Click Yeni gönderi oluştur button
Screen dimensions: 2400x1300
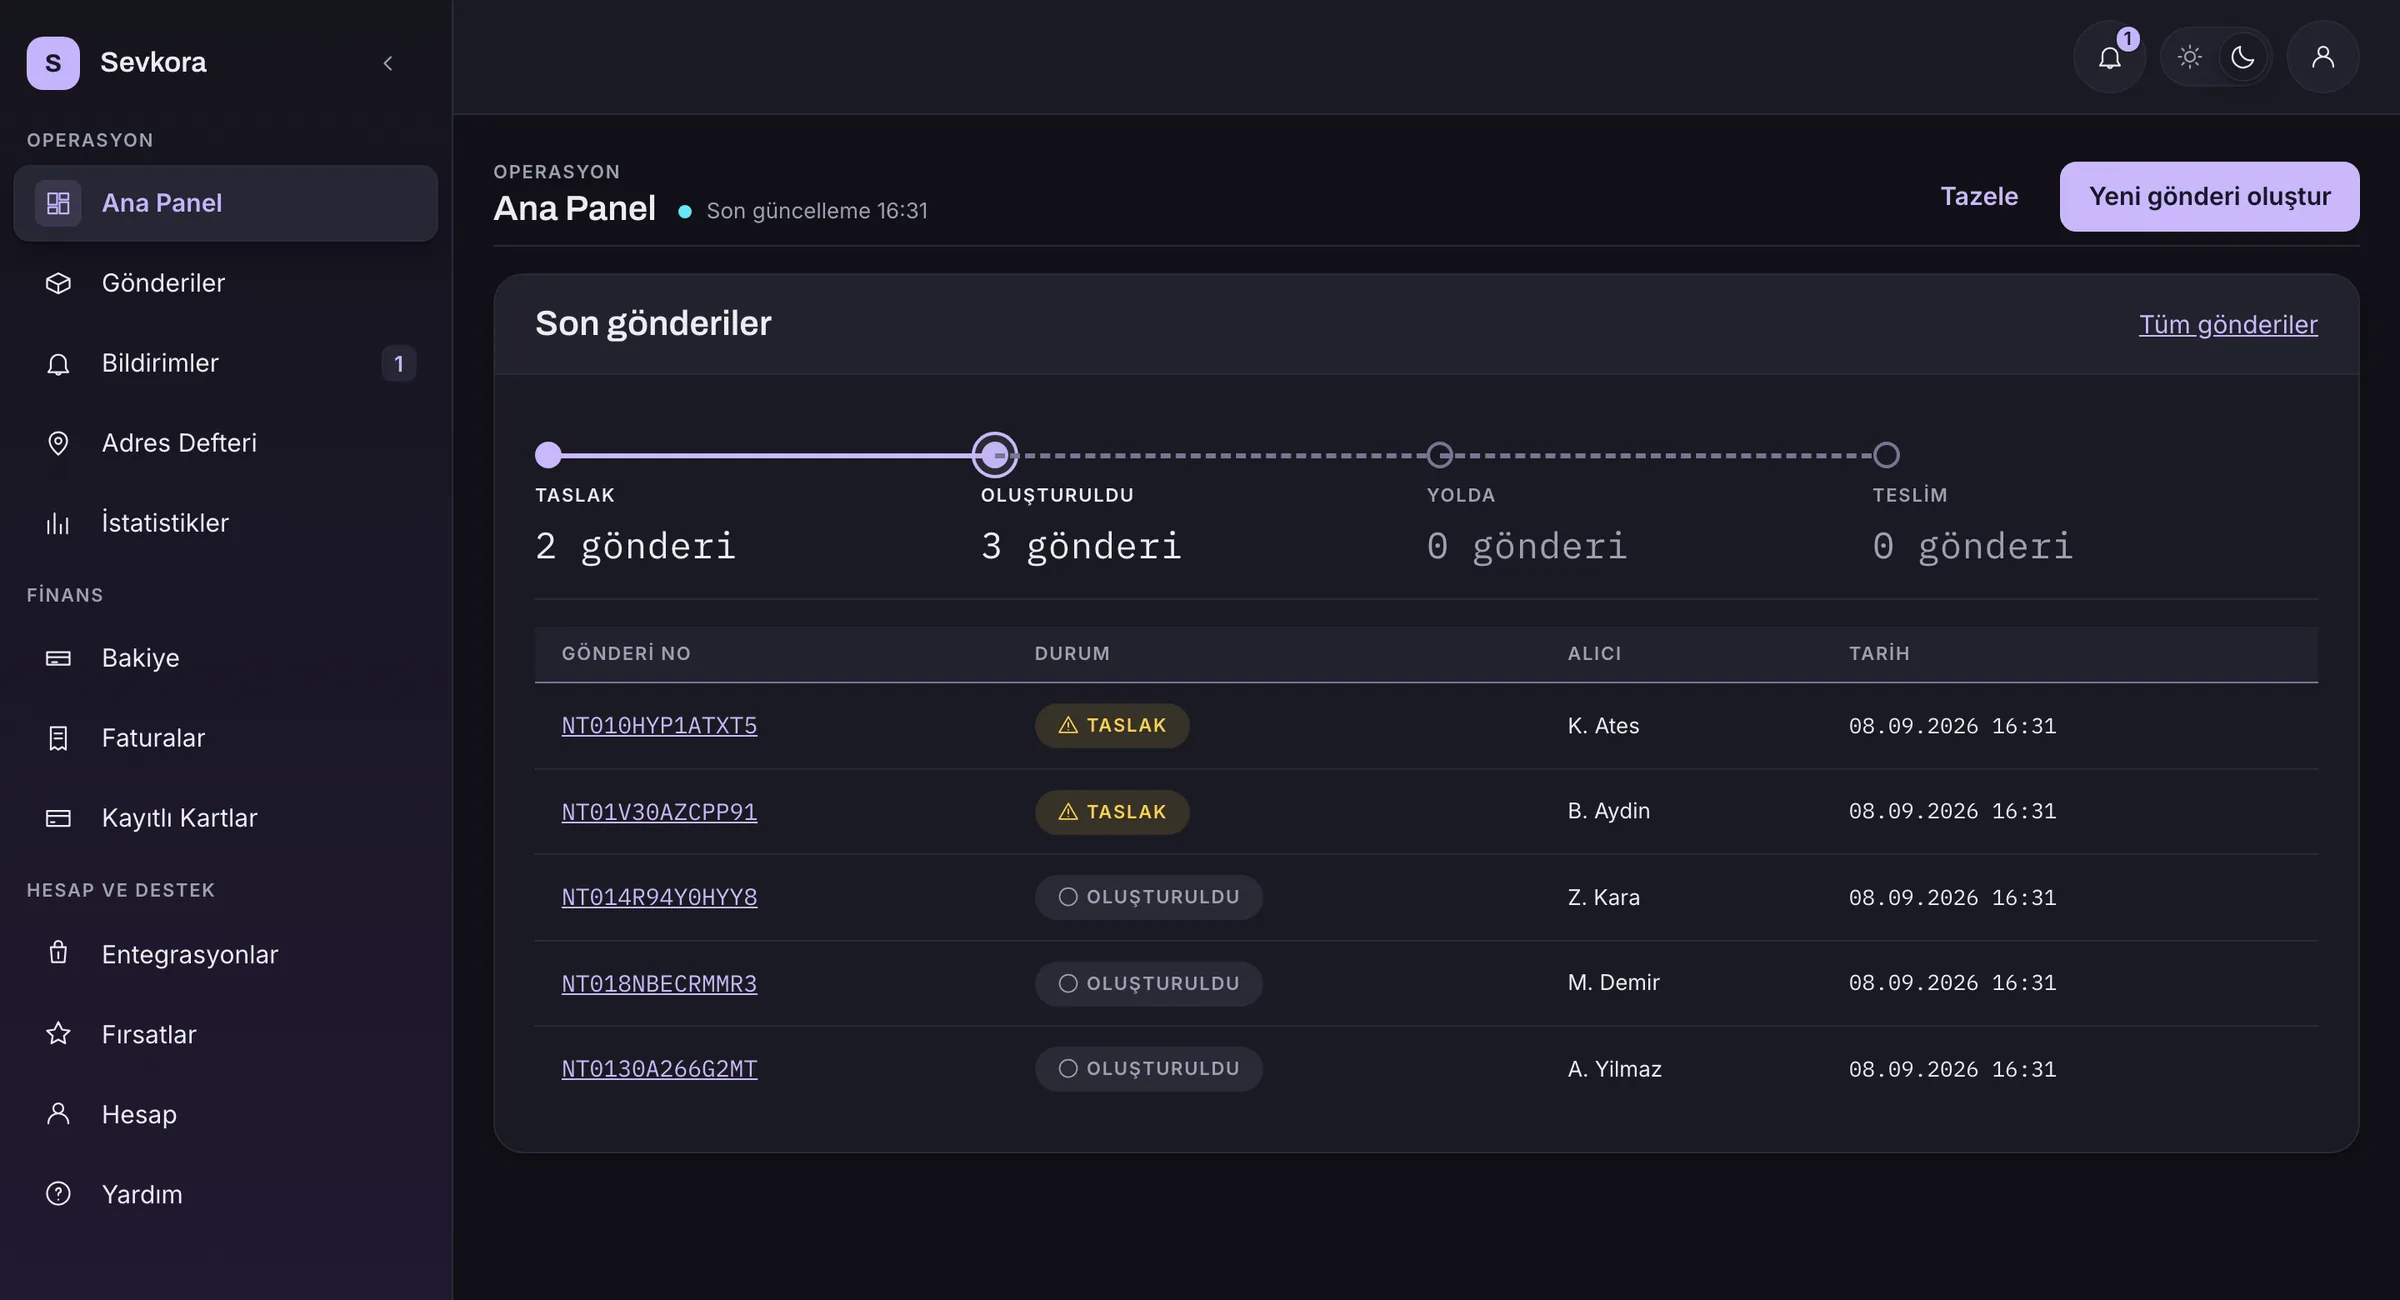coord(2209,197)
